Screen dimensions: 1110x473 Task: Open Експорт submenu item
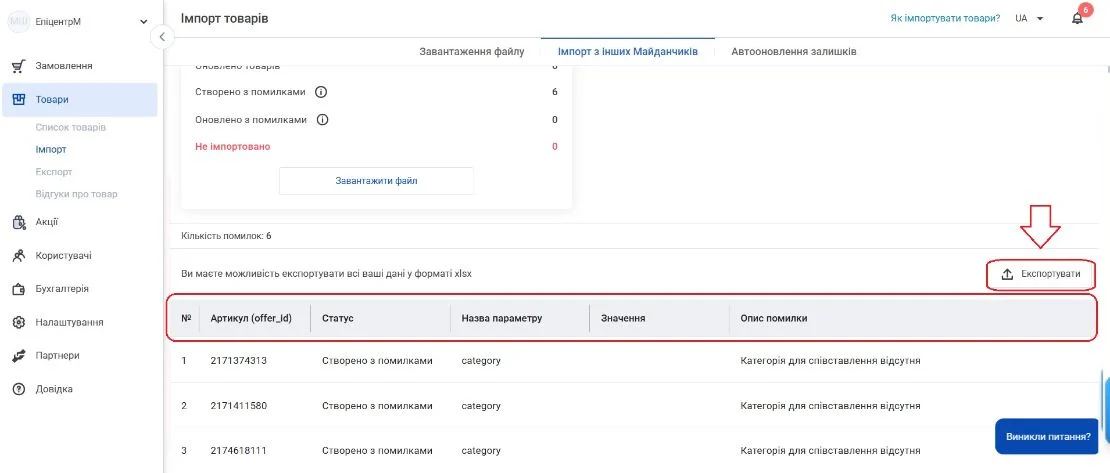[54, 171]
